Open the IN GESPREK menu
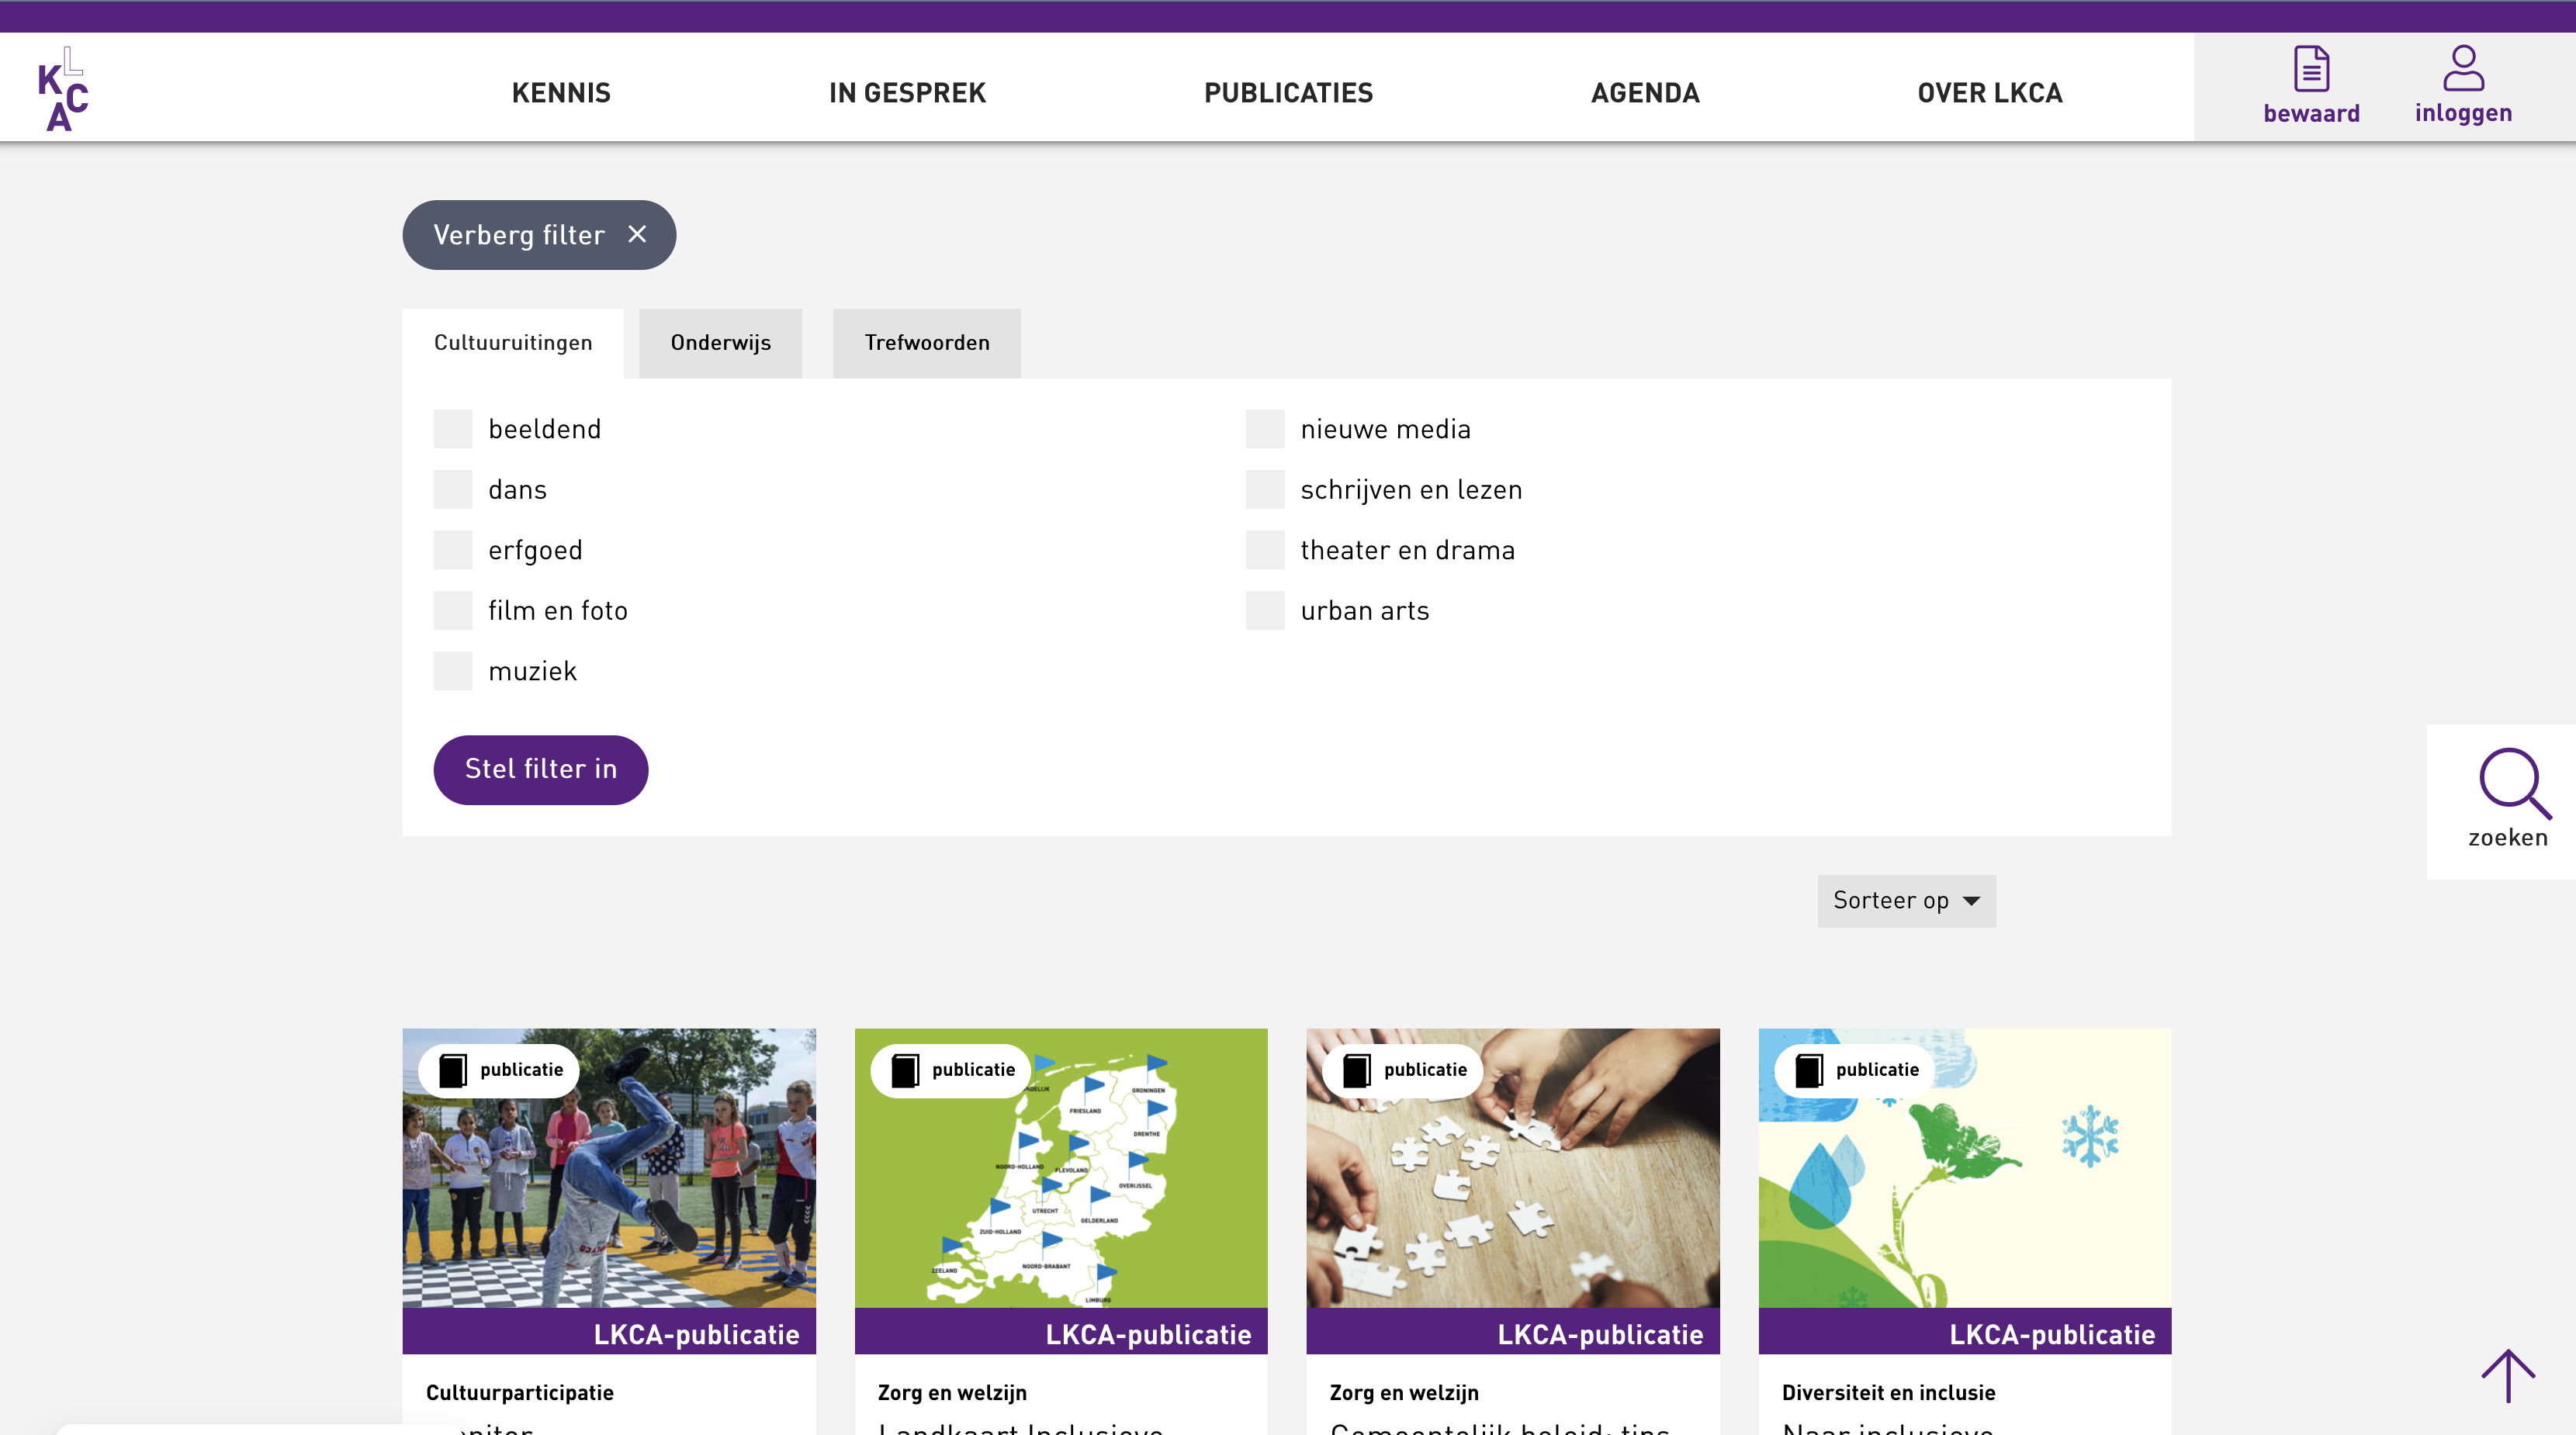The image size is (2576, 1435). tap(907, 93)
